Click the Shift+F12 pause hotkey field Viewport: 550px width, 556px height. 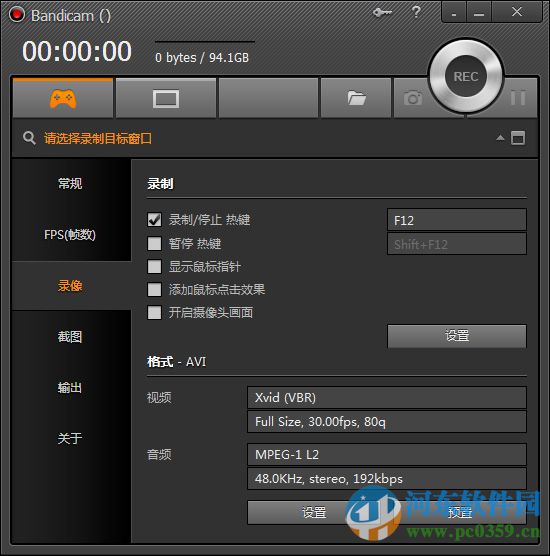[x=457, y=244]
